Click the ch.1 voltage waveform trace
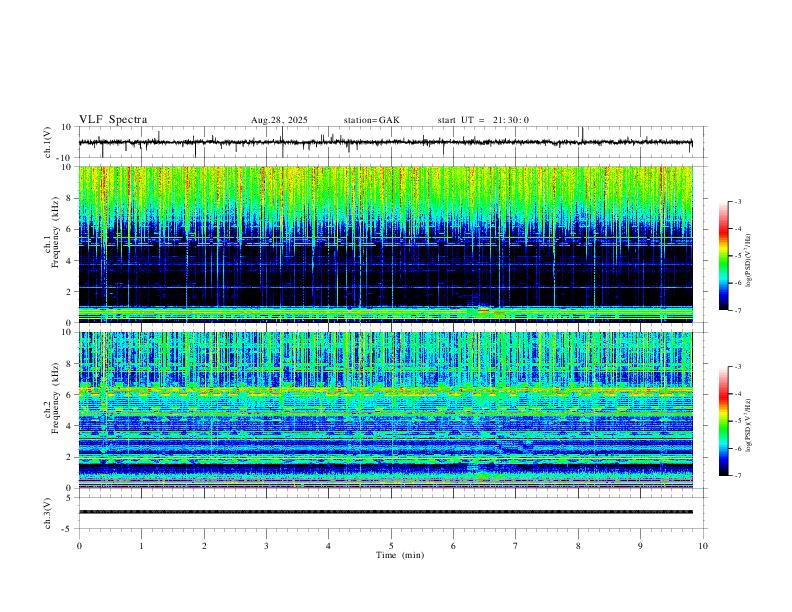Screen dimensions: 792x612 coord(385,142)
